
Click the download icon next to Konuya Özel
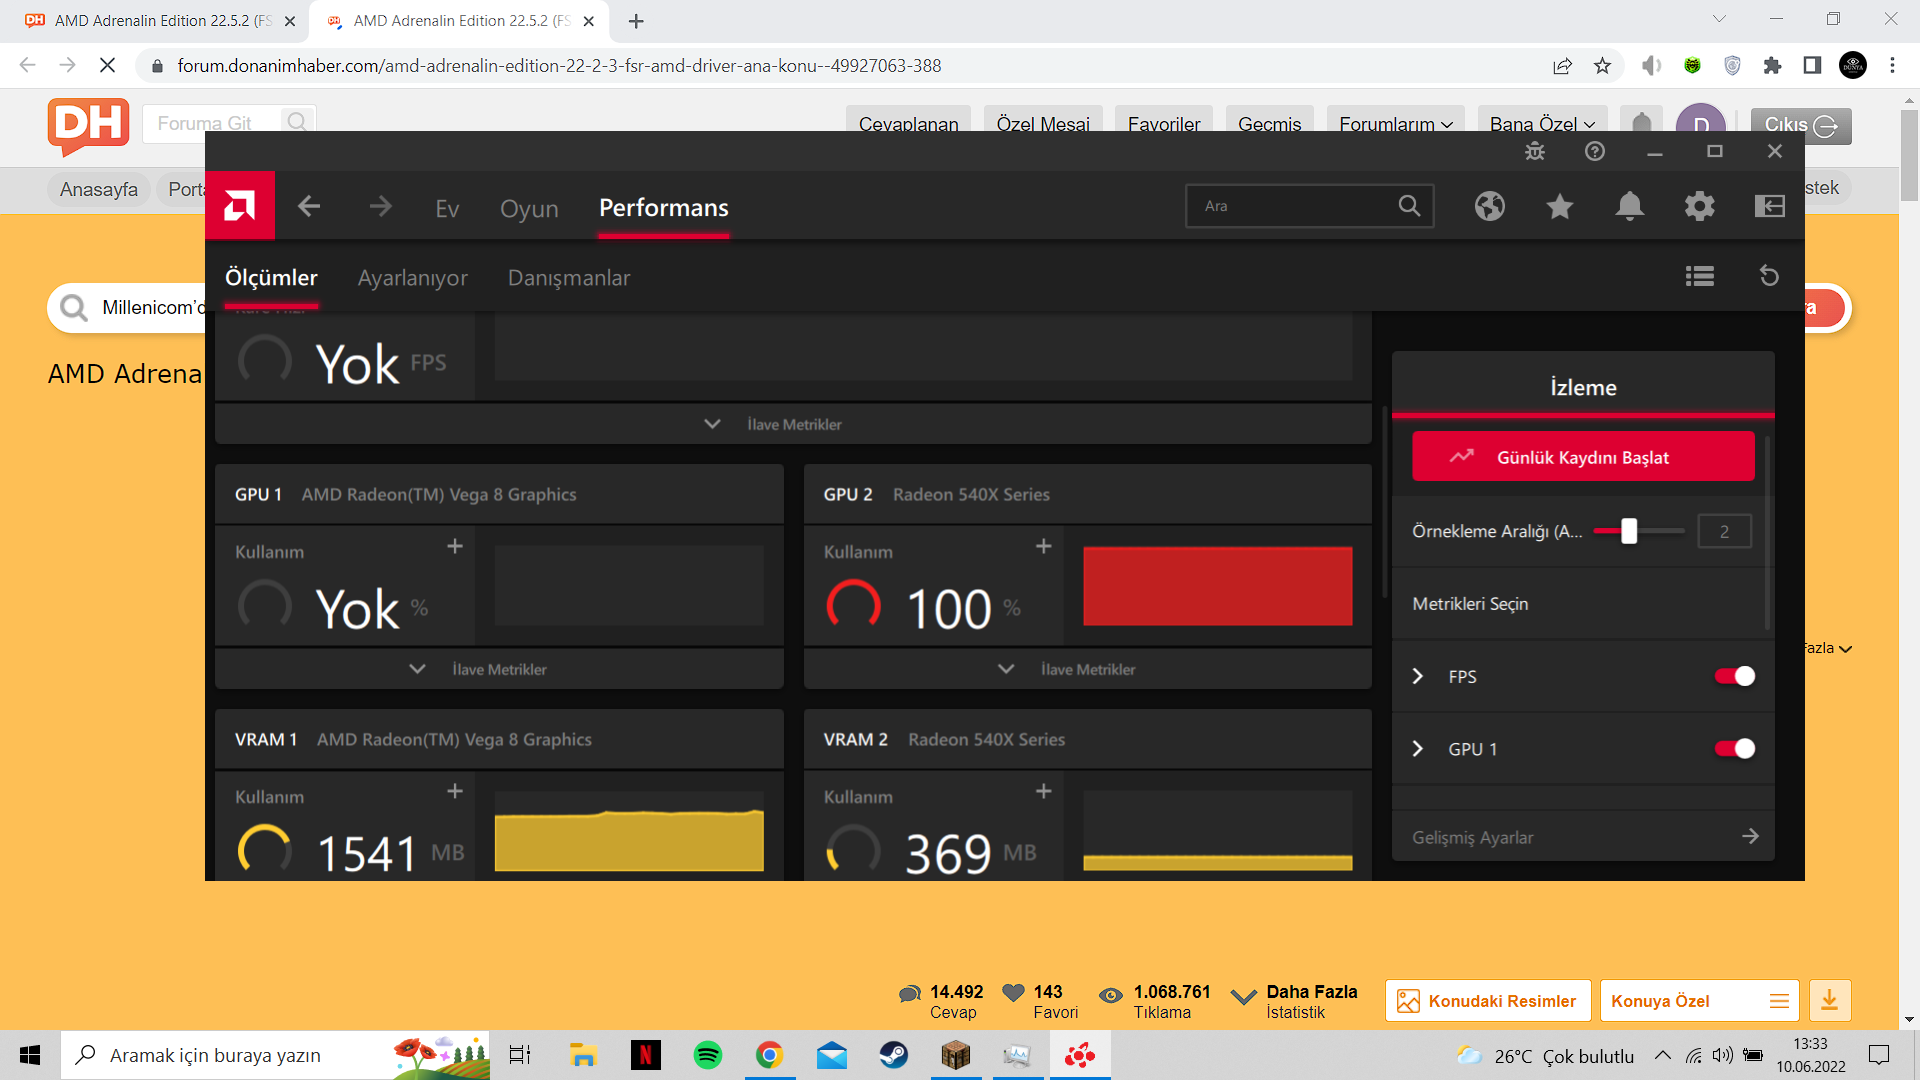coord(1829,1000)
